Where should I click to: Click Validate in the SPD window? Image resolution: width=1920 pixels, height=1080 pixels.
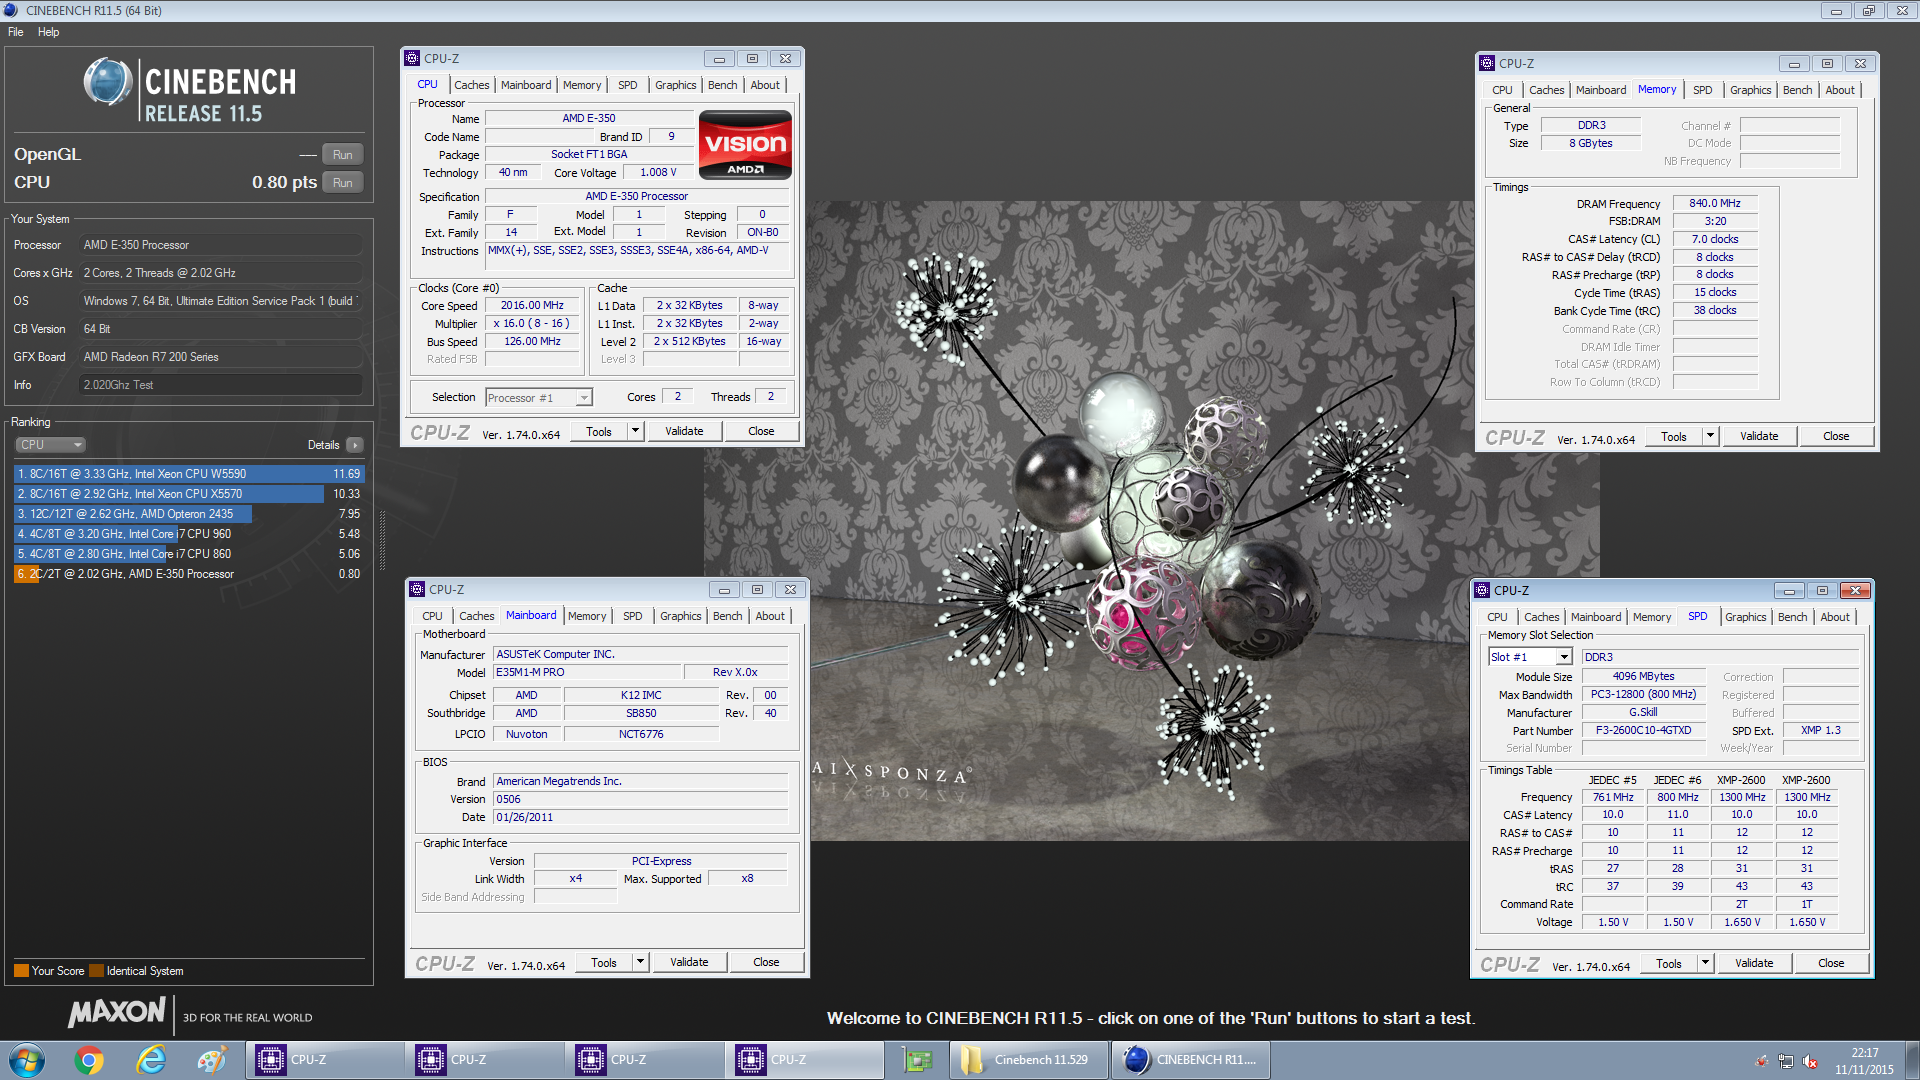point(1754,963)
